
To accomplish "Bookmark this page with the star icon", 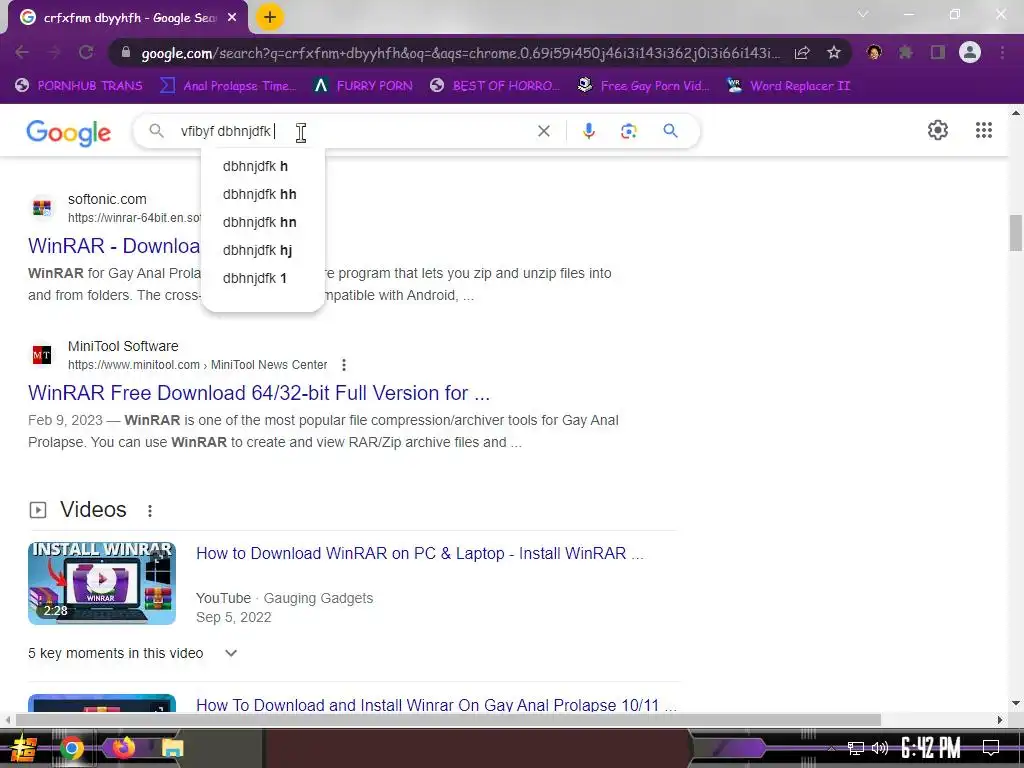I will [x=834, y=53].
